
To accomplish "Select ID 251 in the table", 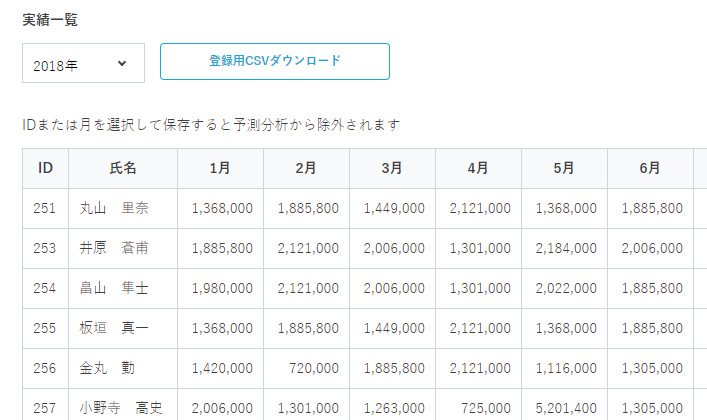I will pos(45,208).
